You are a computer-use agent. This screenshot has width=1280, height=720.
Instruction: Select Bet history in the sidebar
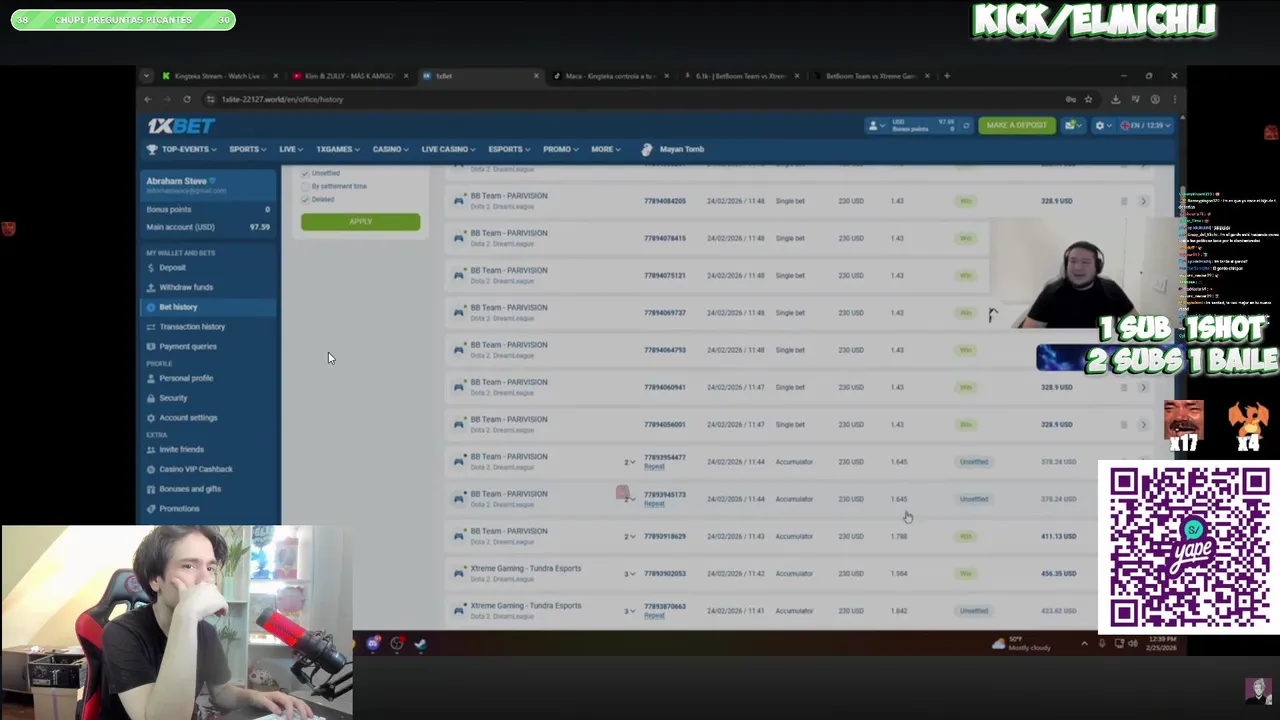pos(208,307)
